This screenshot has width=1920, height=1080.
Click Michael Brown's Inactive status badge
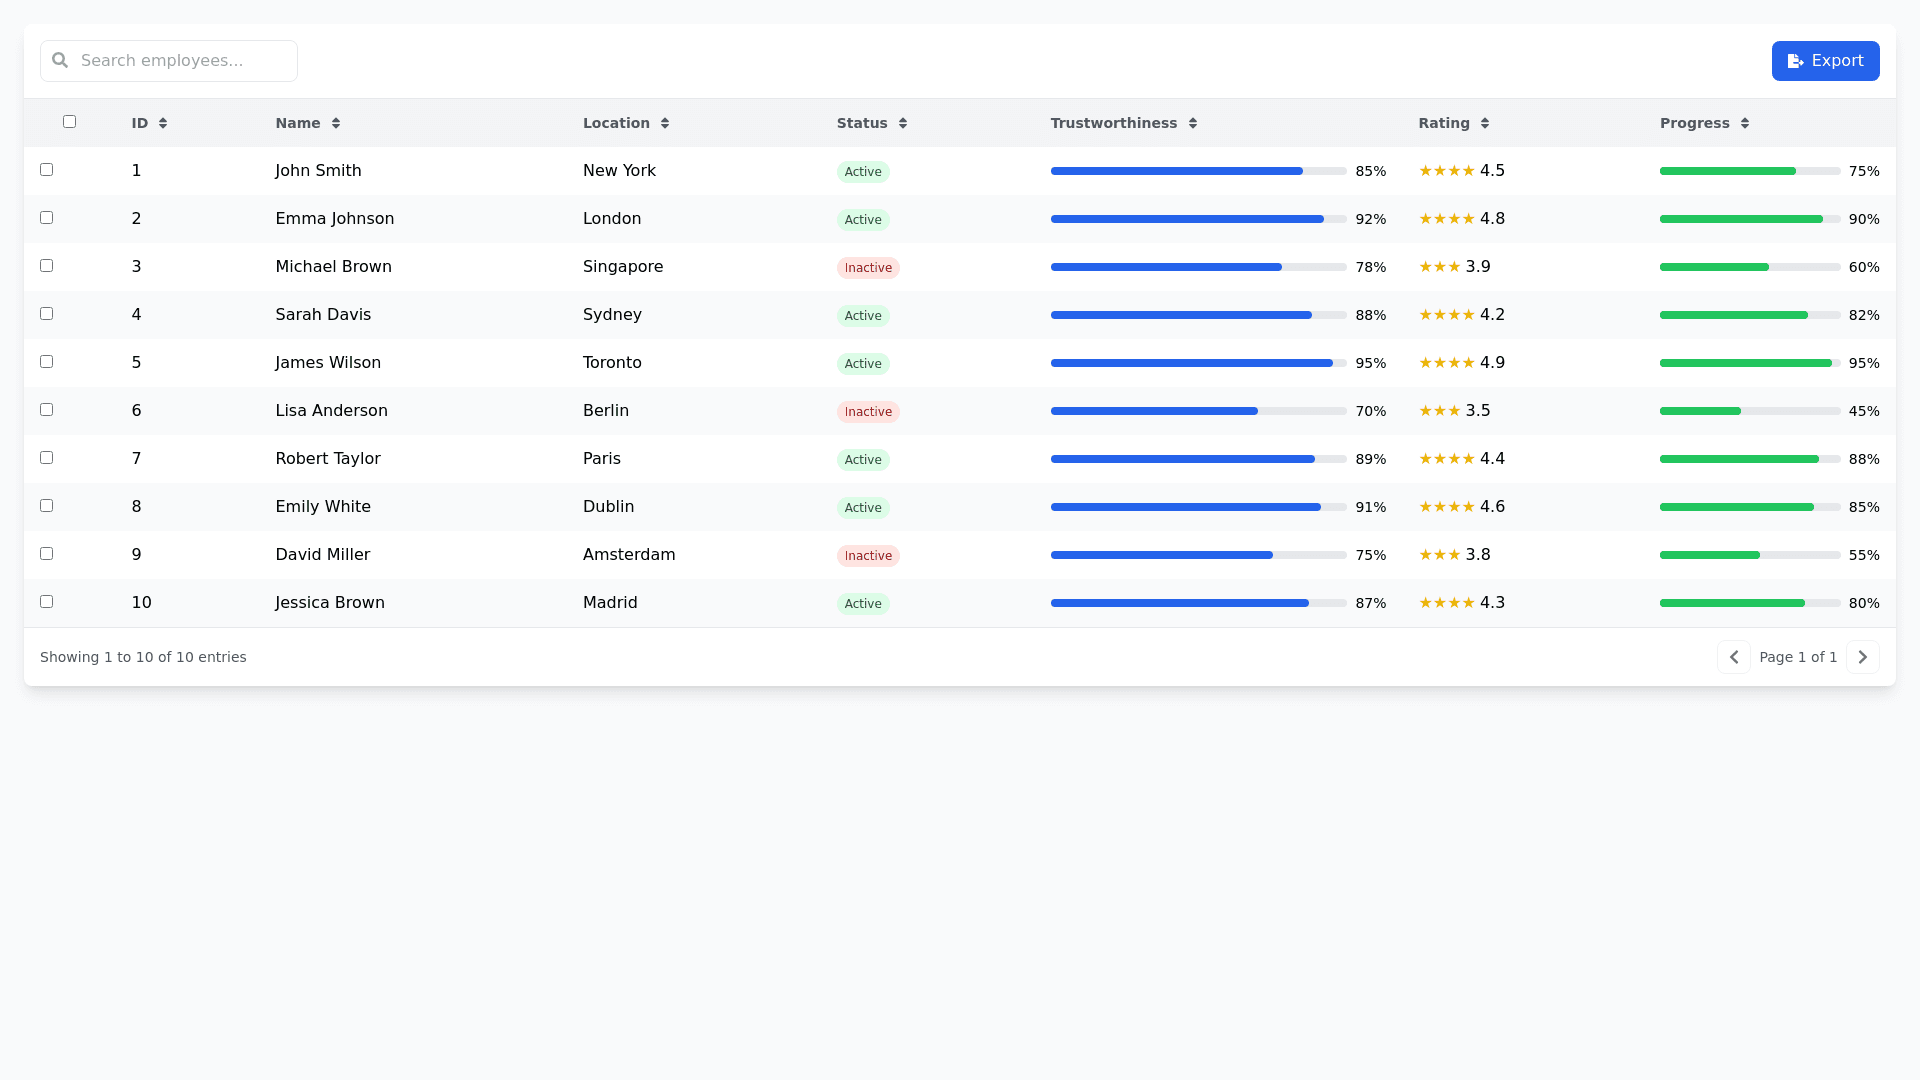(868, 268)
